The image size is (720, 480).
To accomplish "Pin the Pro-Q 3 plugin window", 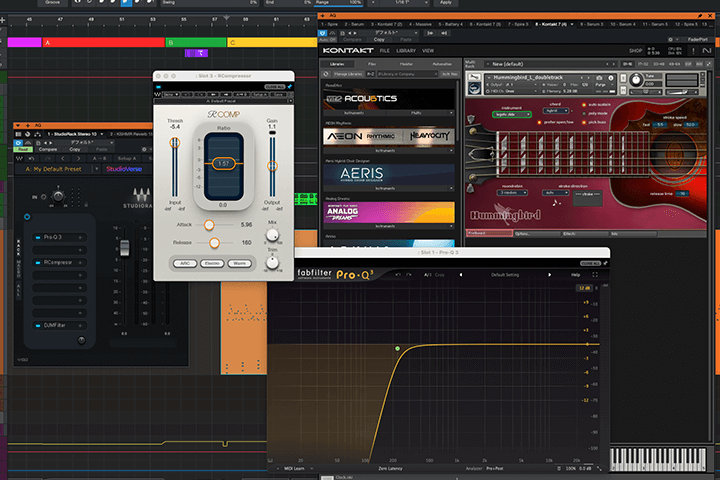I will pyautogui.click(x=605, y=263).
